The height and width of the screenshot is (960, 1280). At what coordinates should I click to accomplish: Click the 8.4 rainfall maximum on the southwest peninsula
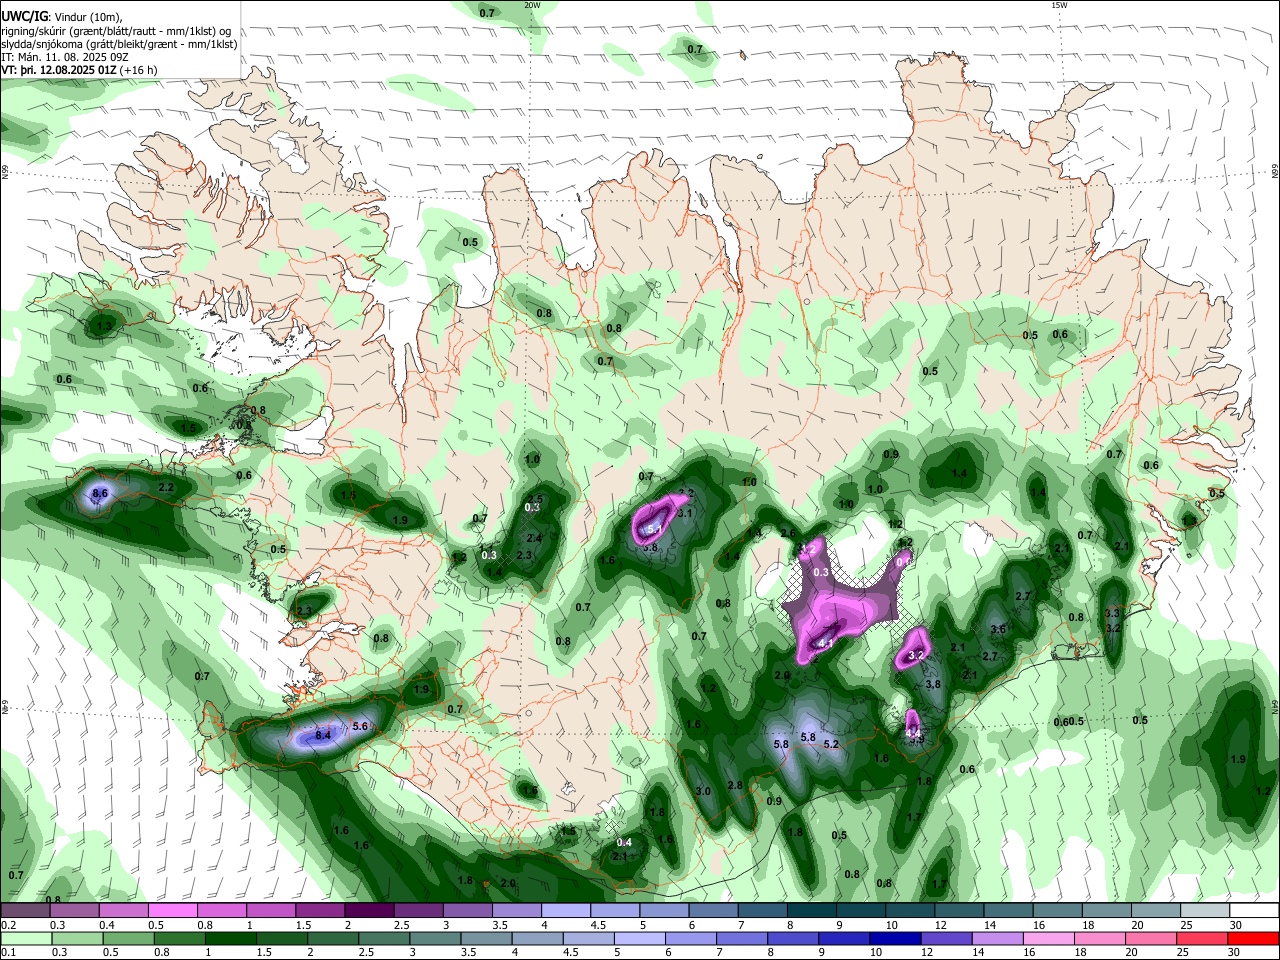click(323, 736)
